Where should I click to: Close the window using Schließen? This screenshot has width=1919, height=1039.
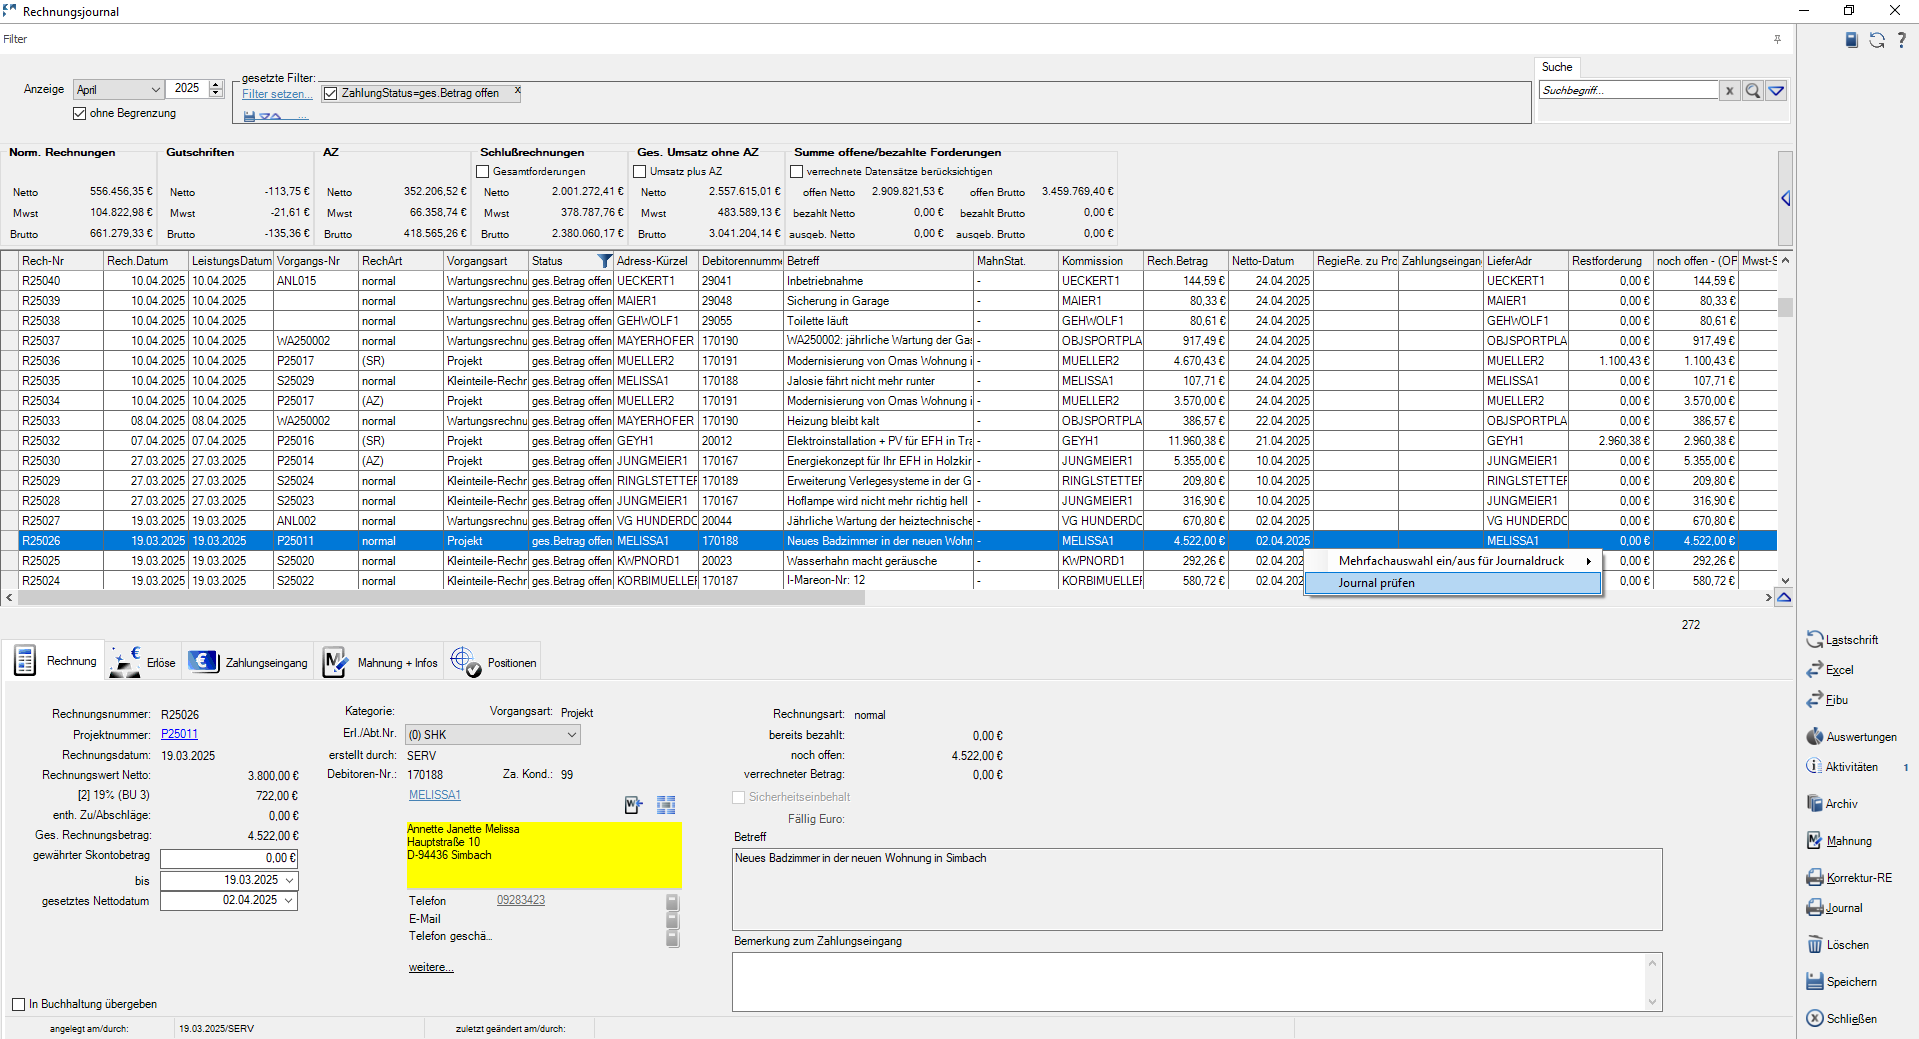tap(1841, 1019)
